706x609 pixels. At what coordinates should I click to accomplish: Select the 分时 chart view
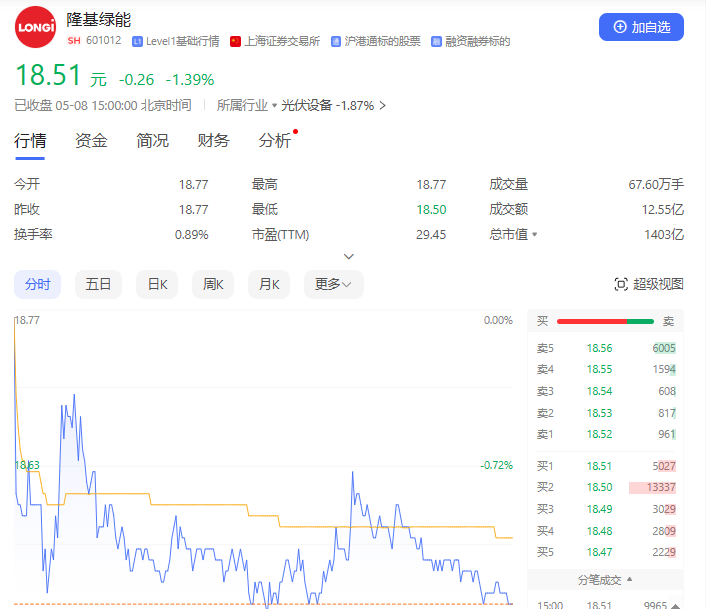(37, 284)
